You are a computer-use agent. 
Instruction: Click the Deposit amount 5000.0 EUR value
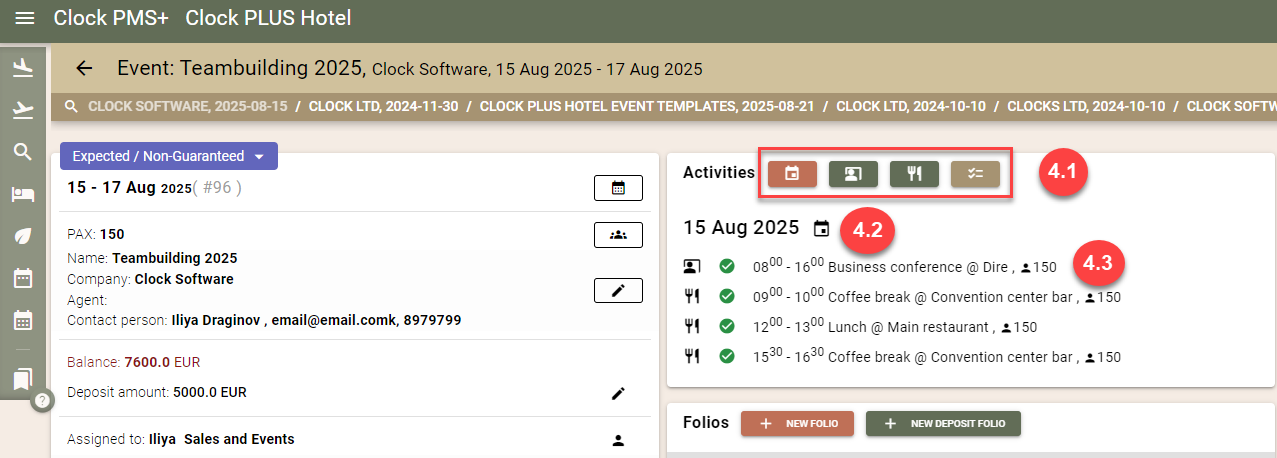coord(210,392)
